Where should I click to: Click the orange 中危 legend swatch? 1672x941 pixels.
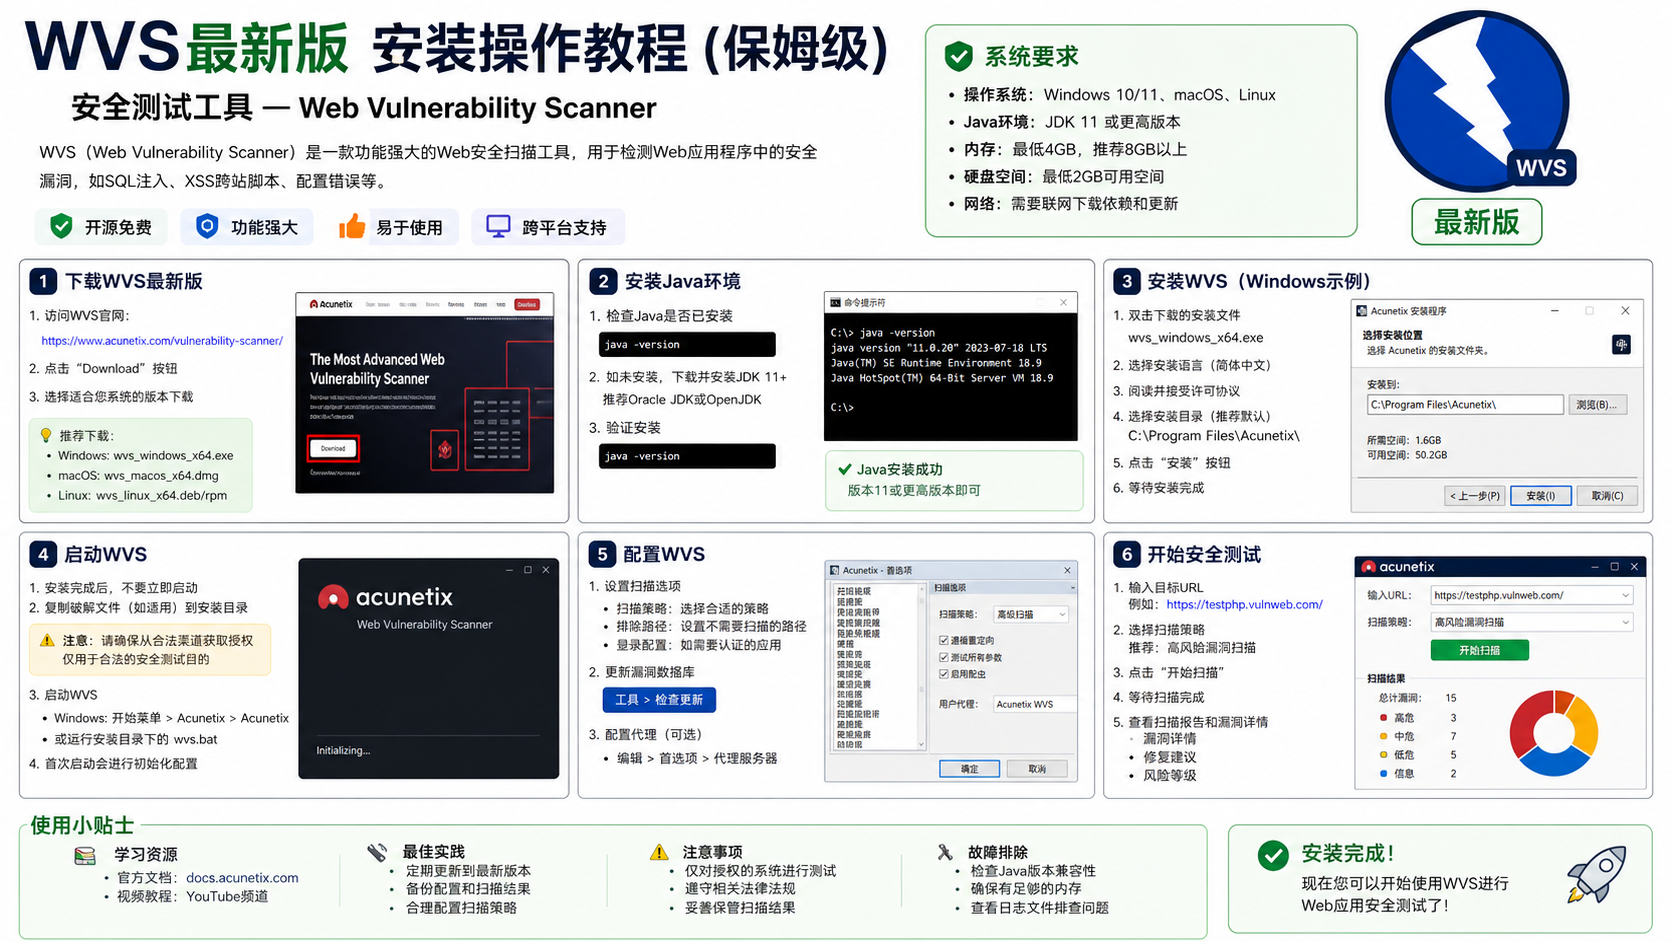point(1384,736)
